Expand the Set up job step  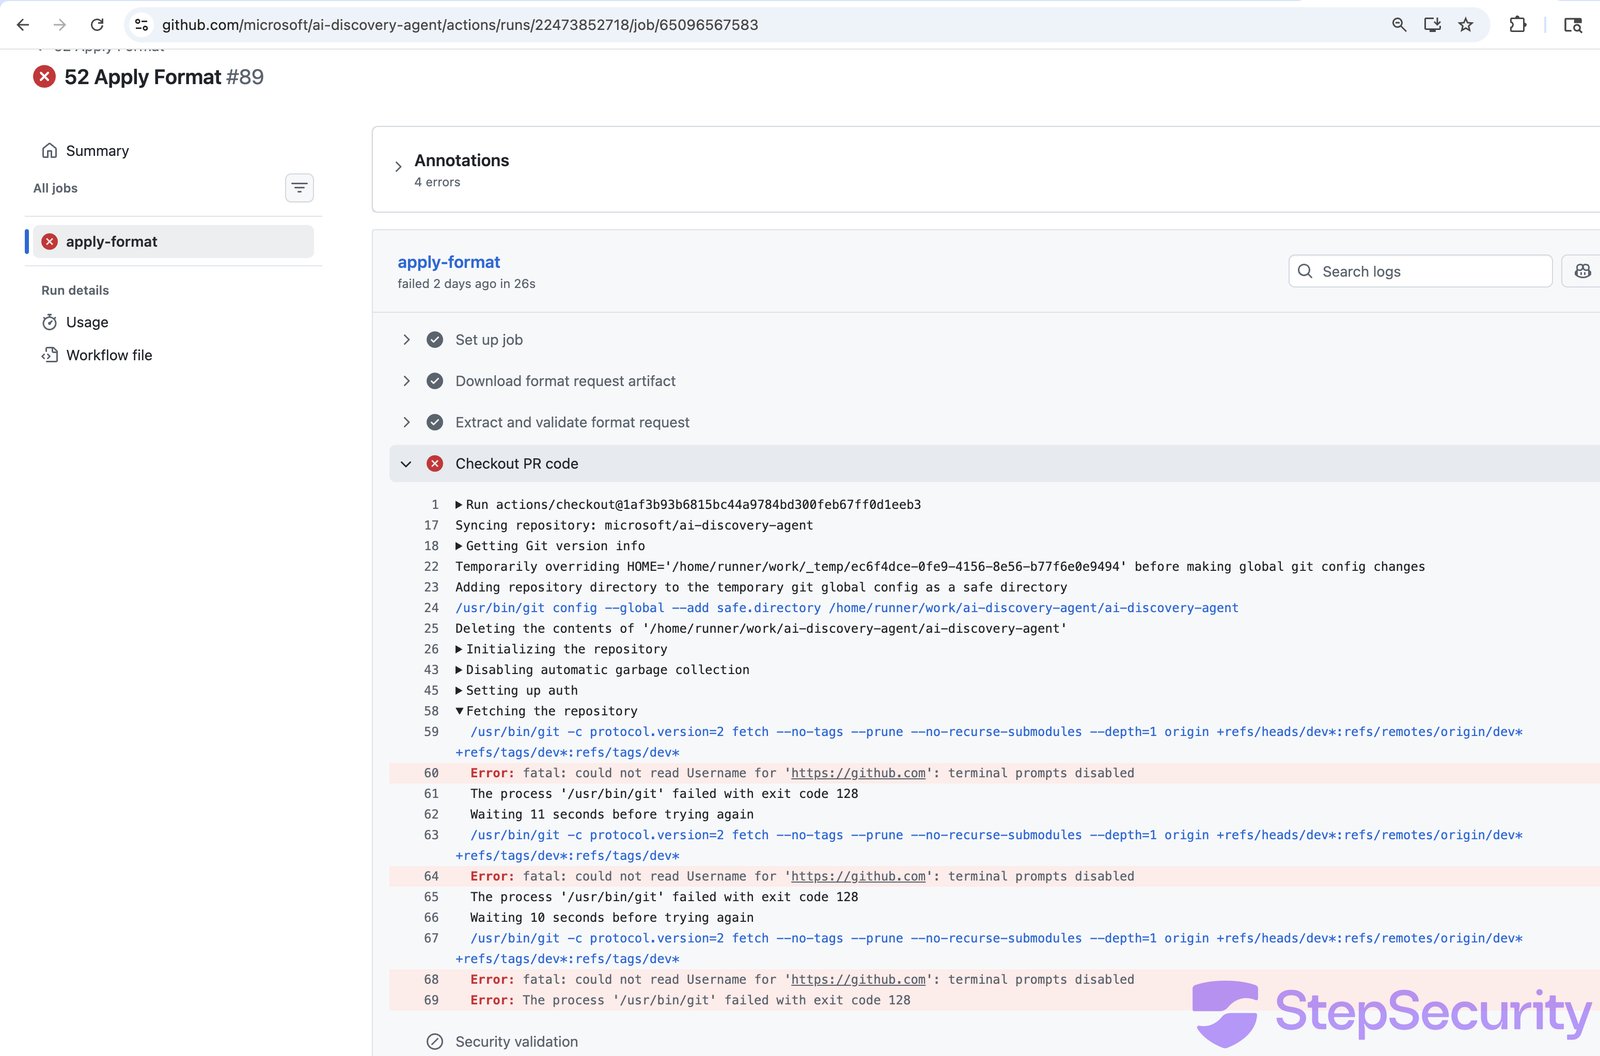[x=406, y=340]
